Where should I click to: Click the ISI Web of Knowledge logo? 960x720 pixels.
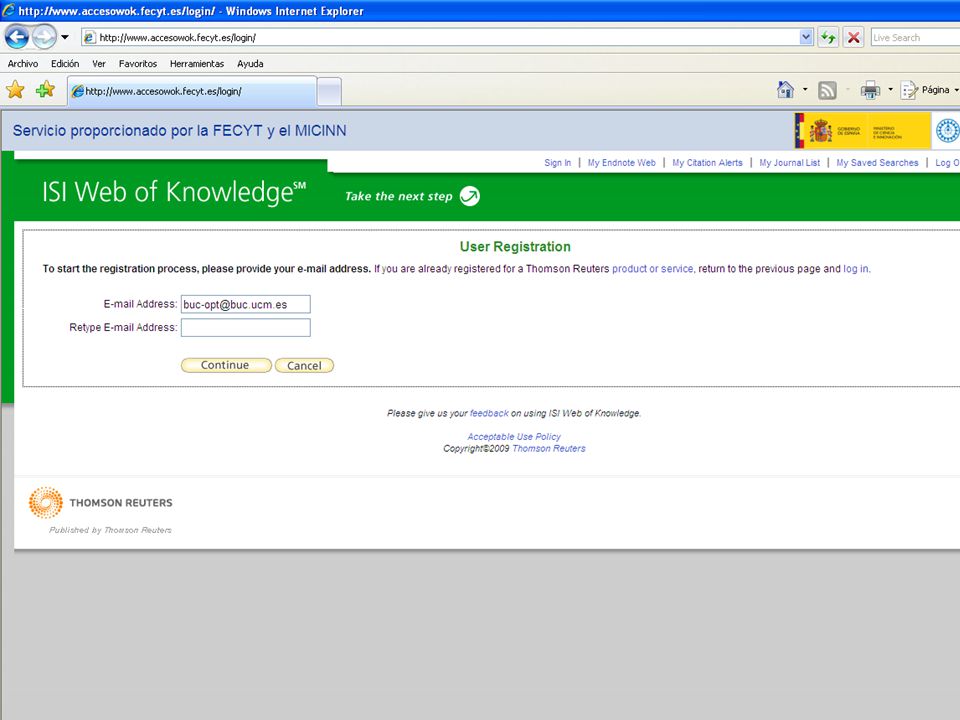click(x=174, y=192)
